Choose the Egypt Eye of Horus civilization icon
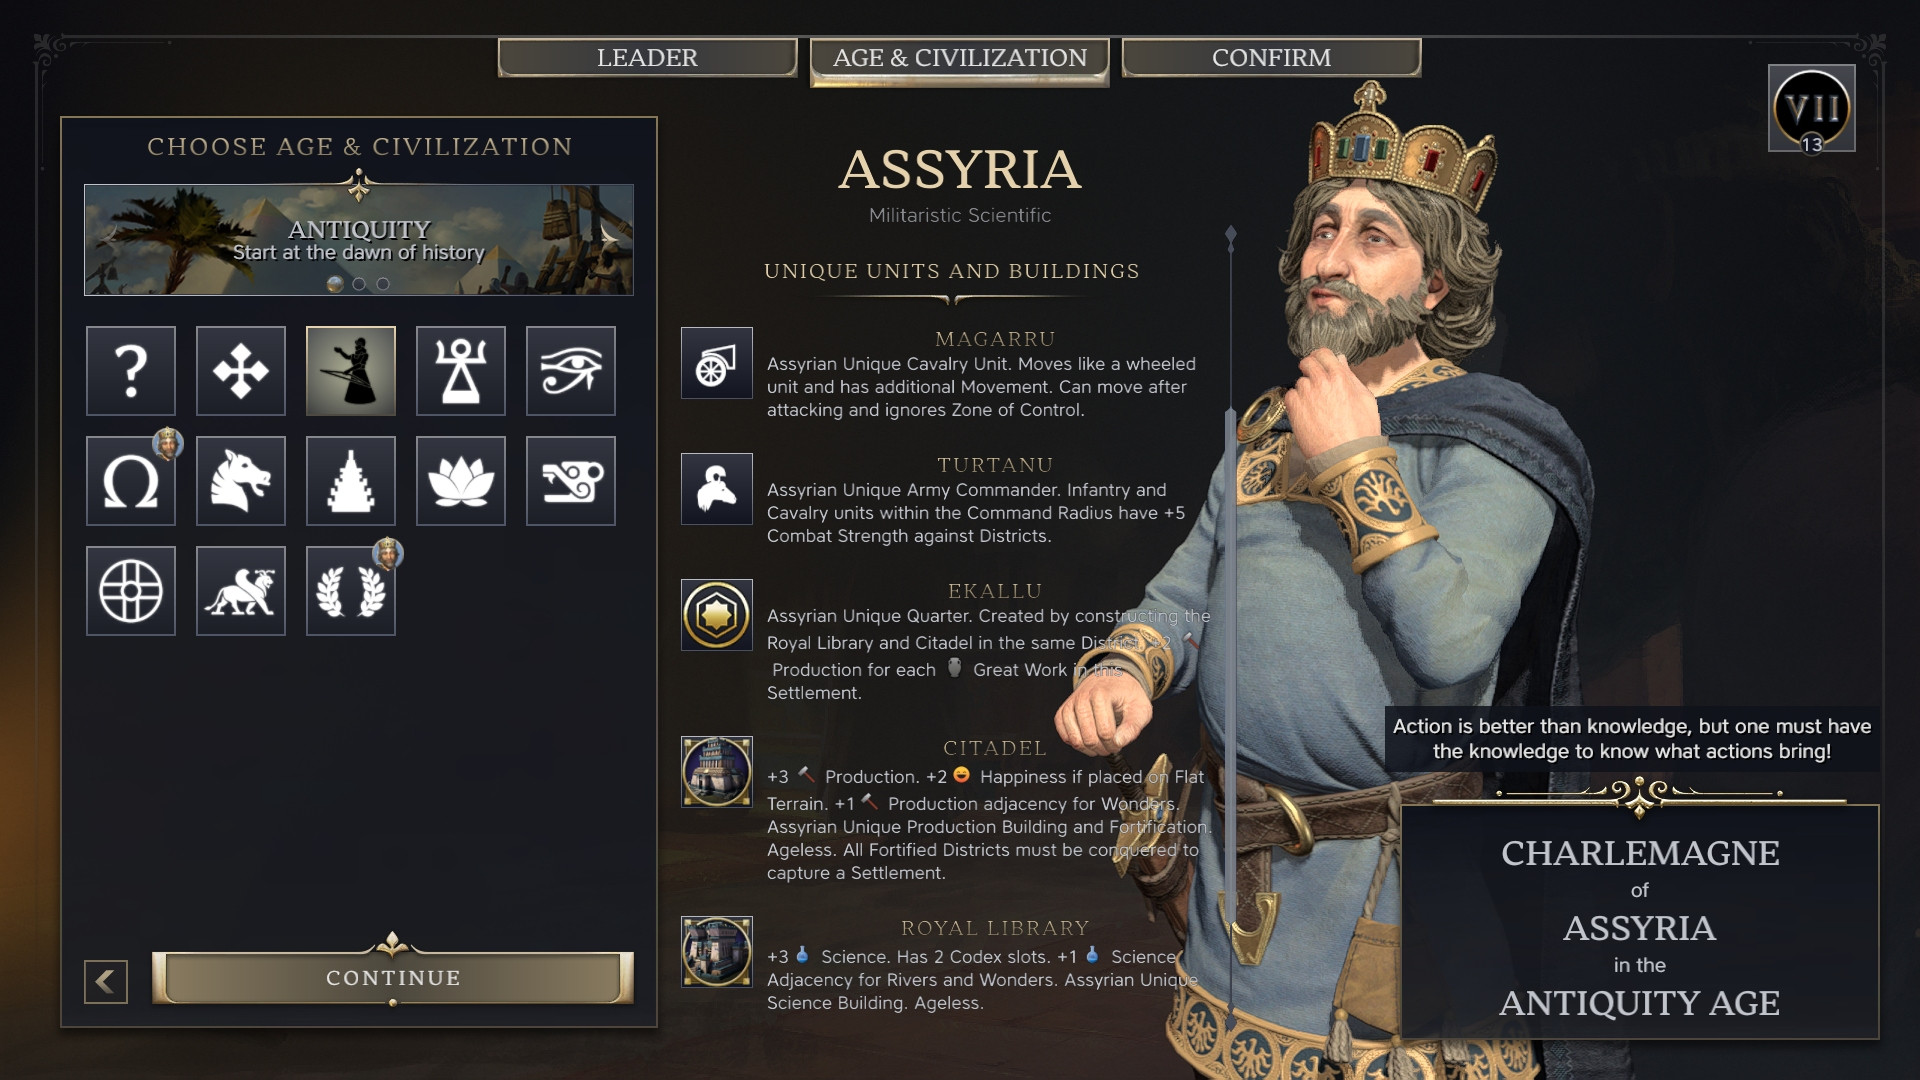The width and height of the screenshot is (1920, 1080). click(x=571, y=371)
